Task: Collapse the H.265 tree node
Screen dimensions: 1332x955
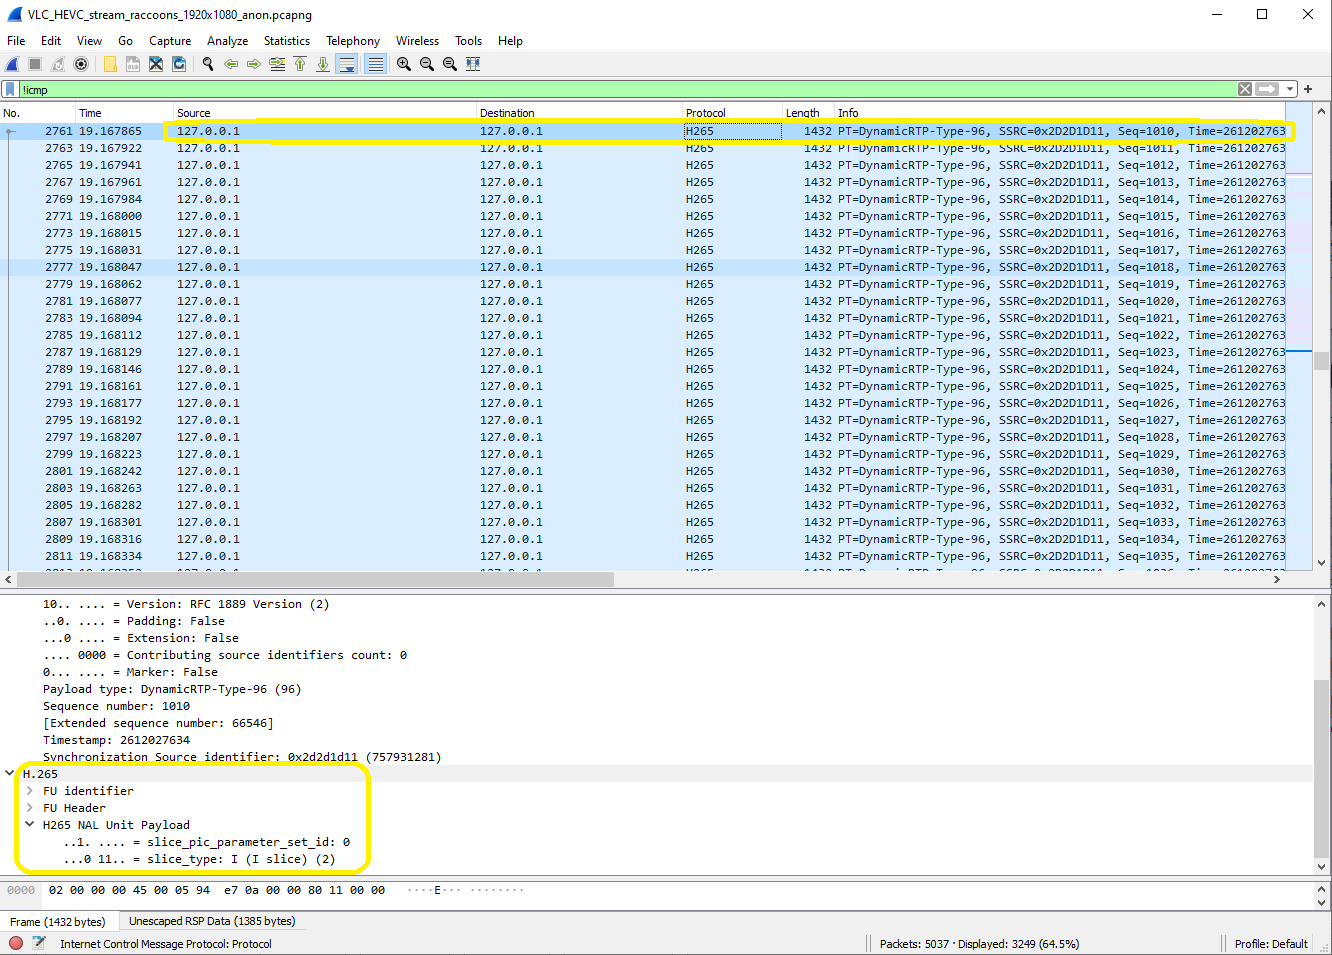Action: tap(10, 773)
